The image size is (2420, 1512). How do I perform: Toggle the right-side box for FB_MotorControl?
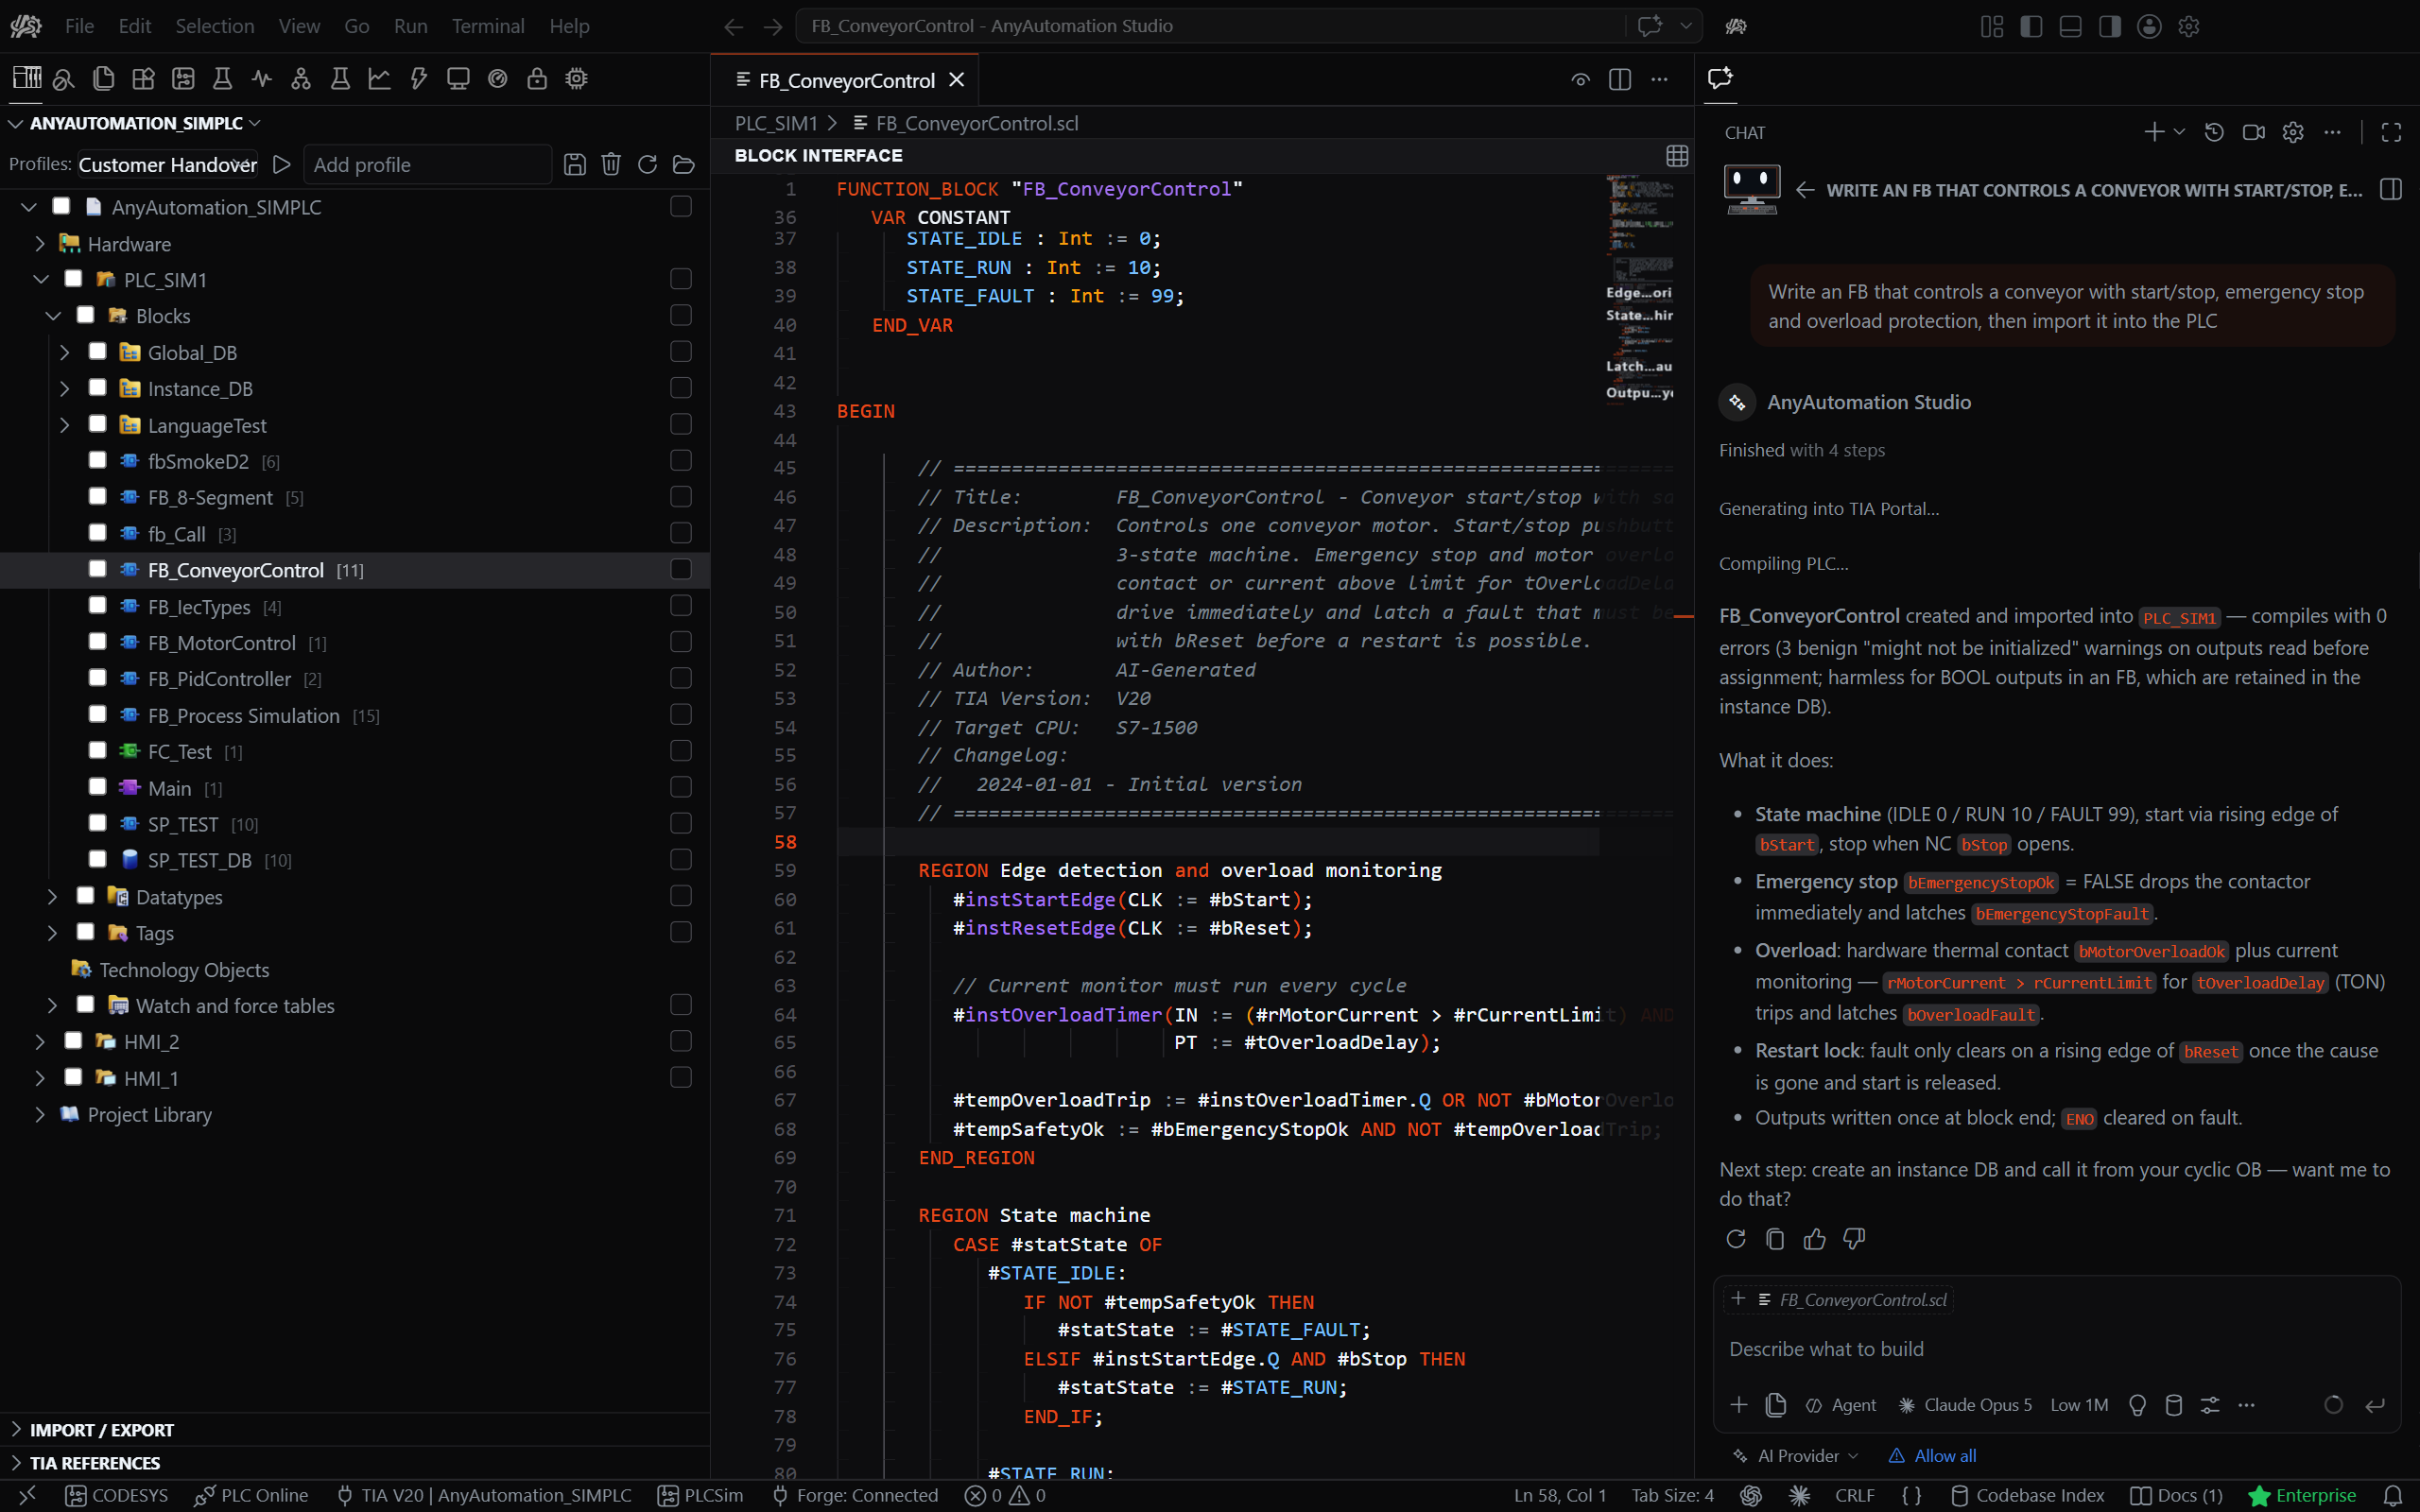tap(681, 642)
